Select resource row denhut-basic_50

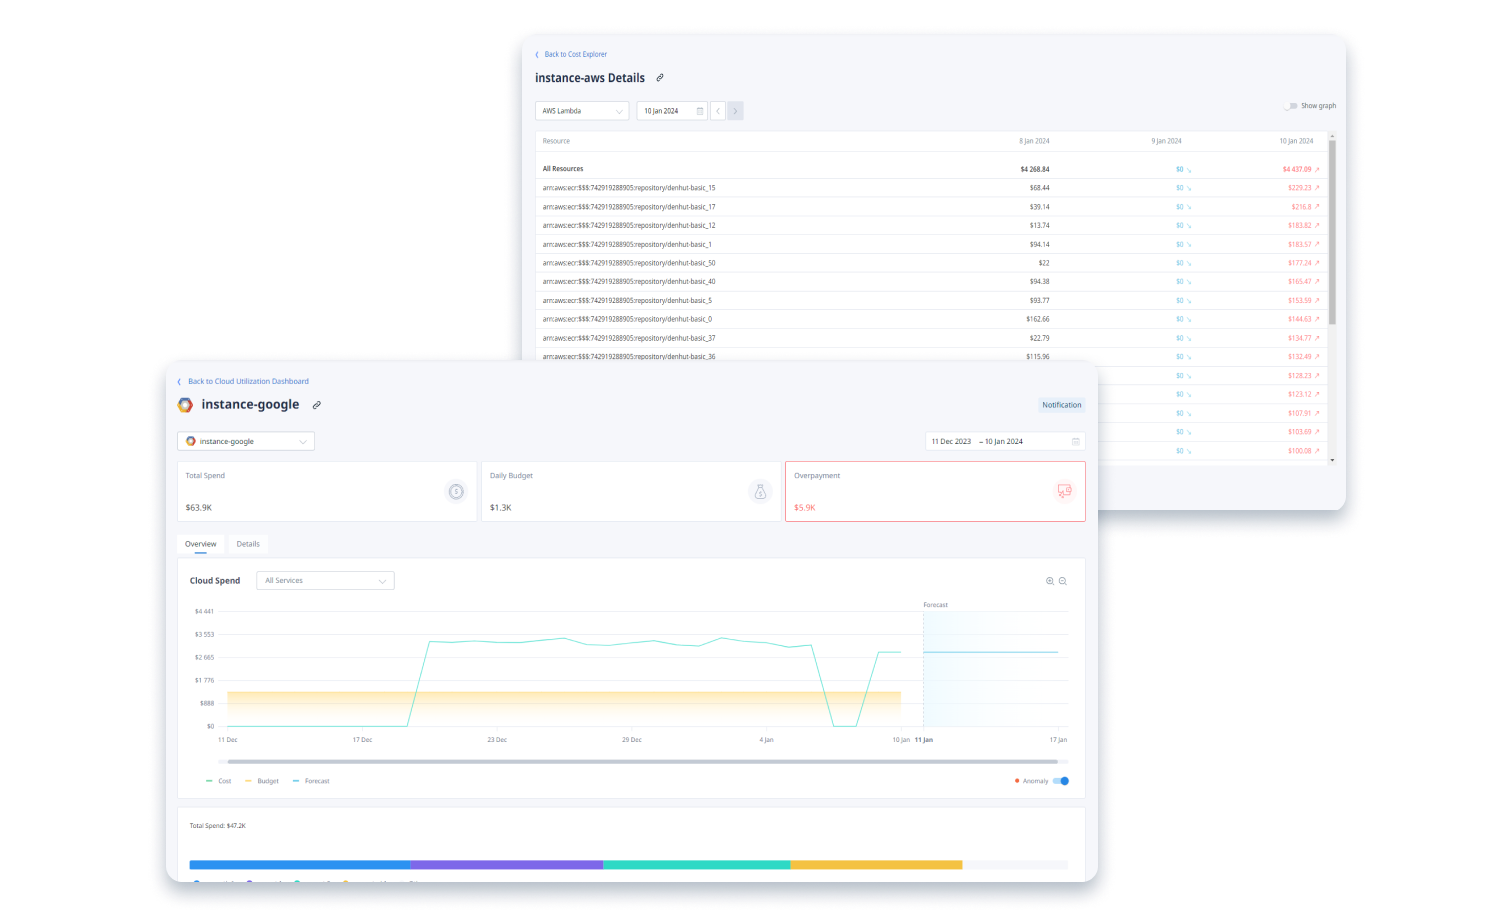tap(931, 263)
